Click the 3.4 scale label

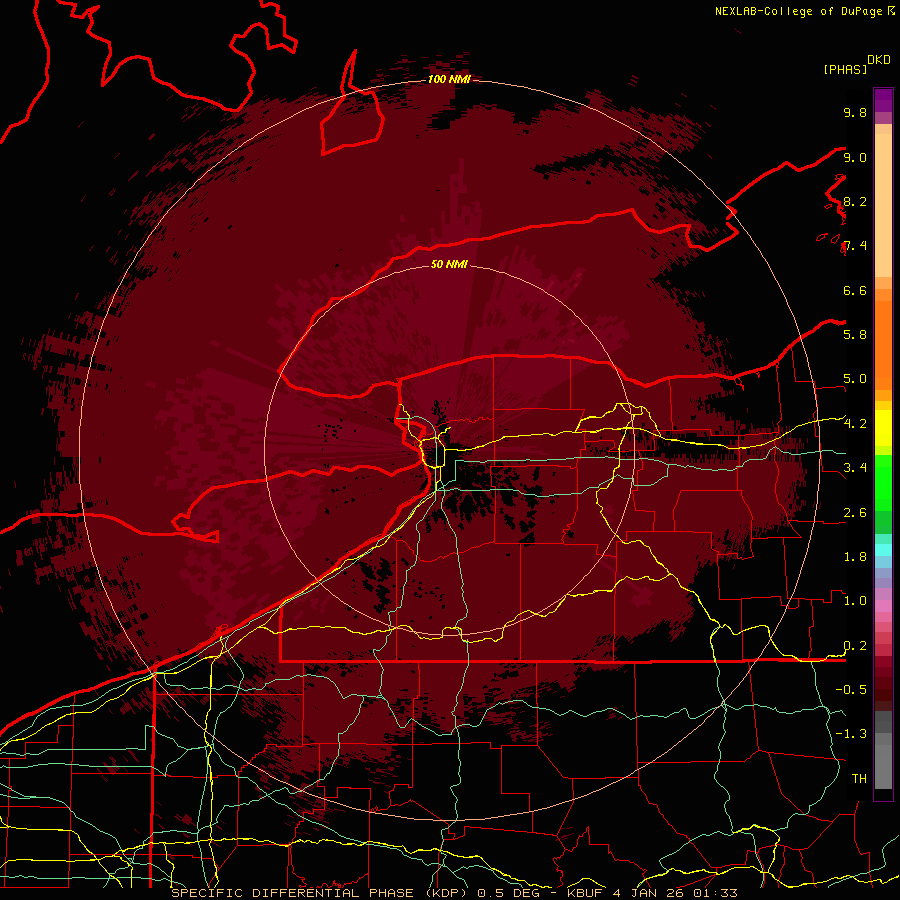(x=855, y=468)
